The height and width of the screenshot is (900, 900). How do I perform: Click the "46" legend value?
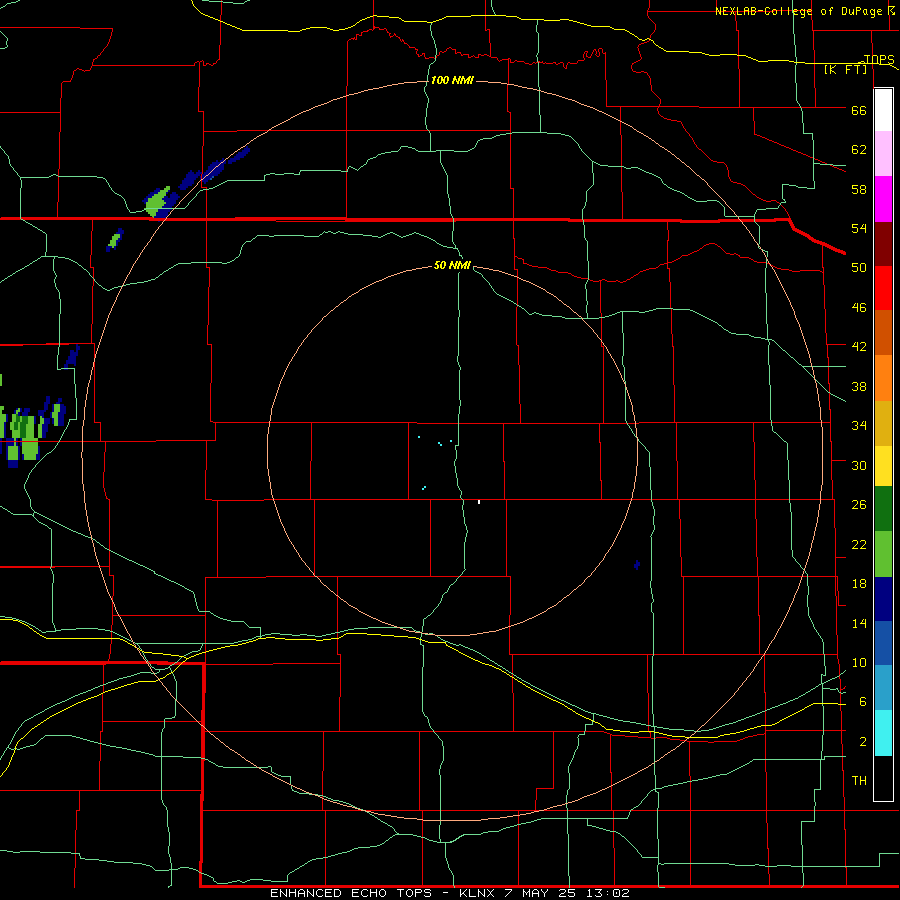point(859,308)
